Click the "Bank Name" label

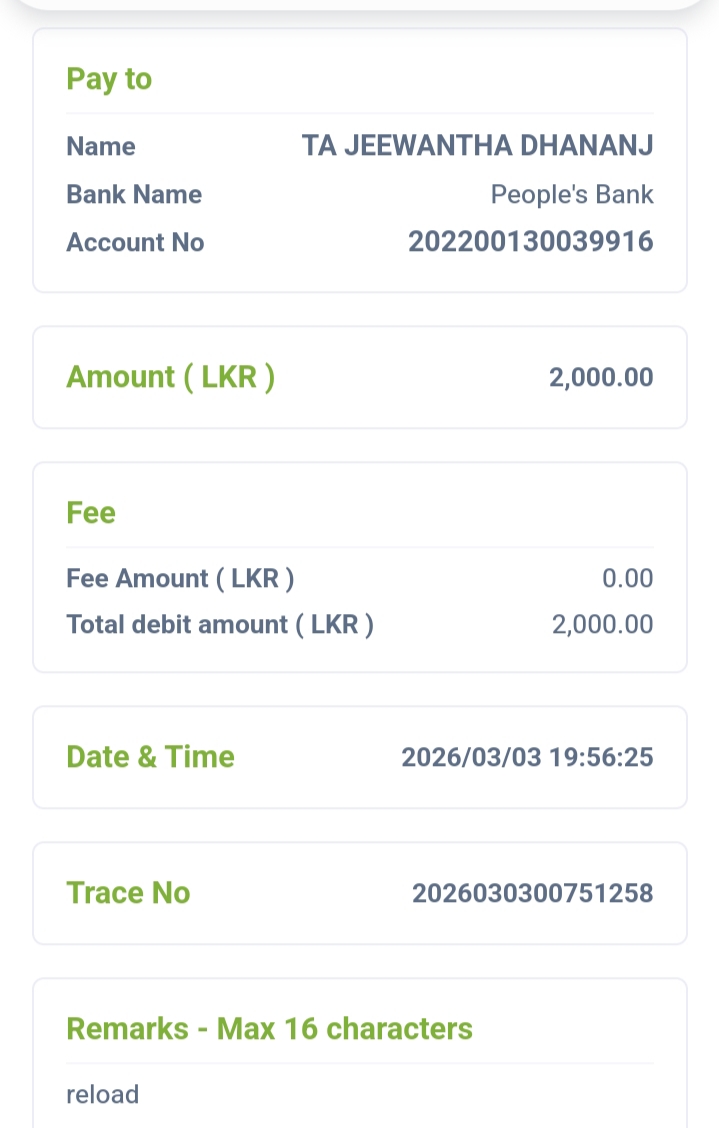[134, 194]
